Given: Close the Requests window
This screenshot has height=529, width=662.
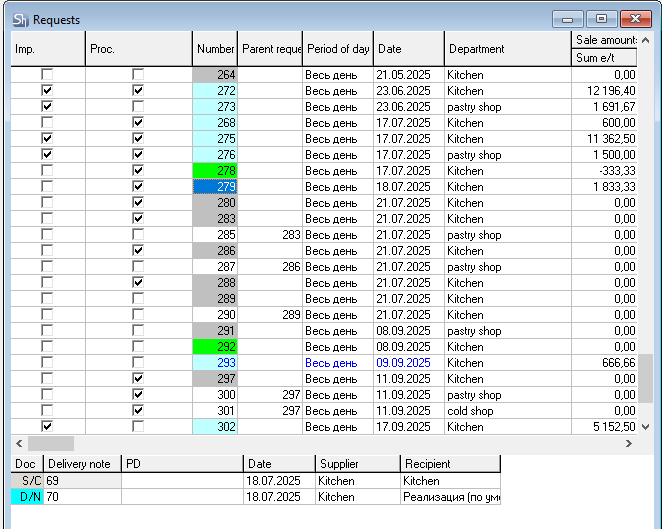Looking at the screenshot, I should coord(634,18).
